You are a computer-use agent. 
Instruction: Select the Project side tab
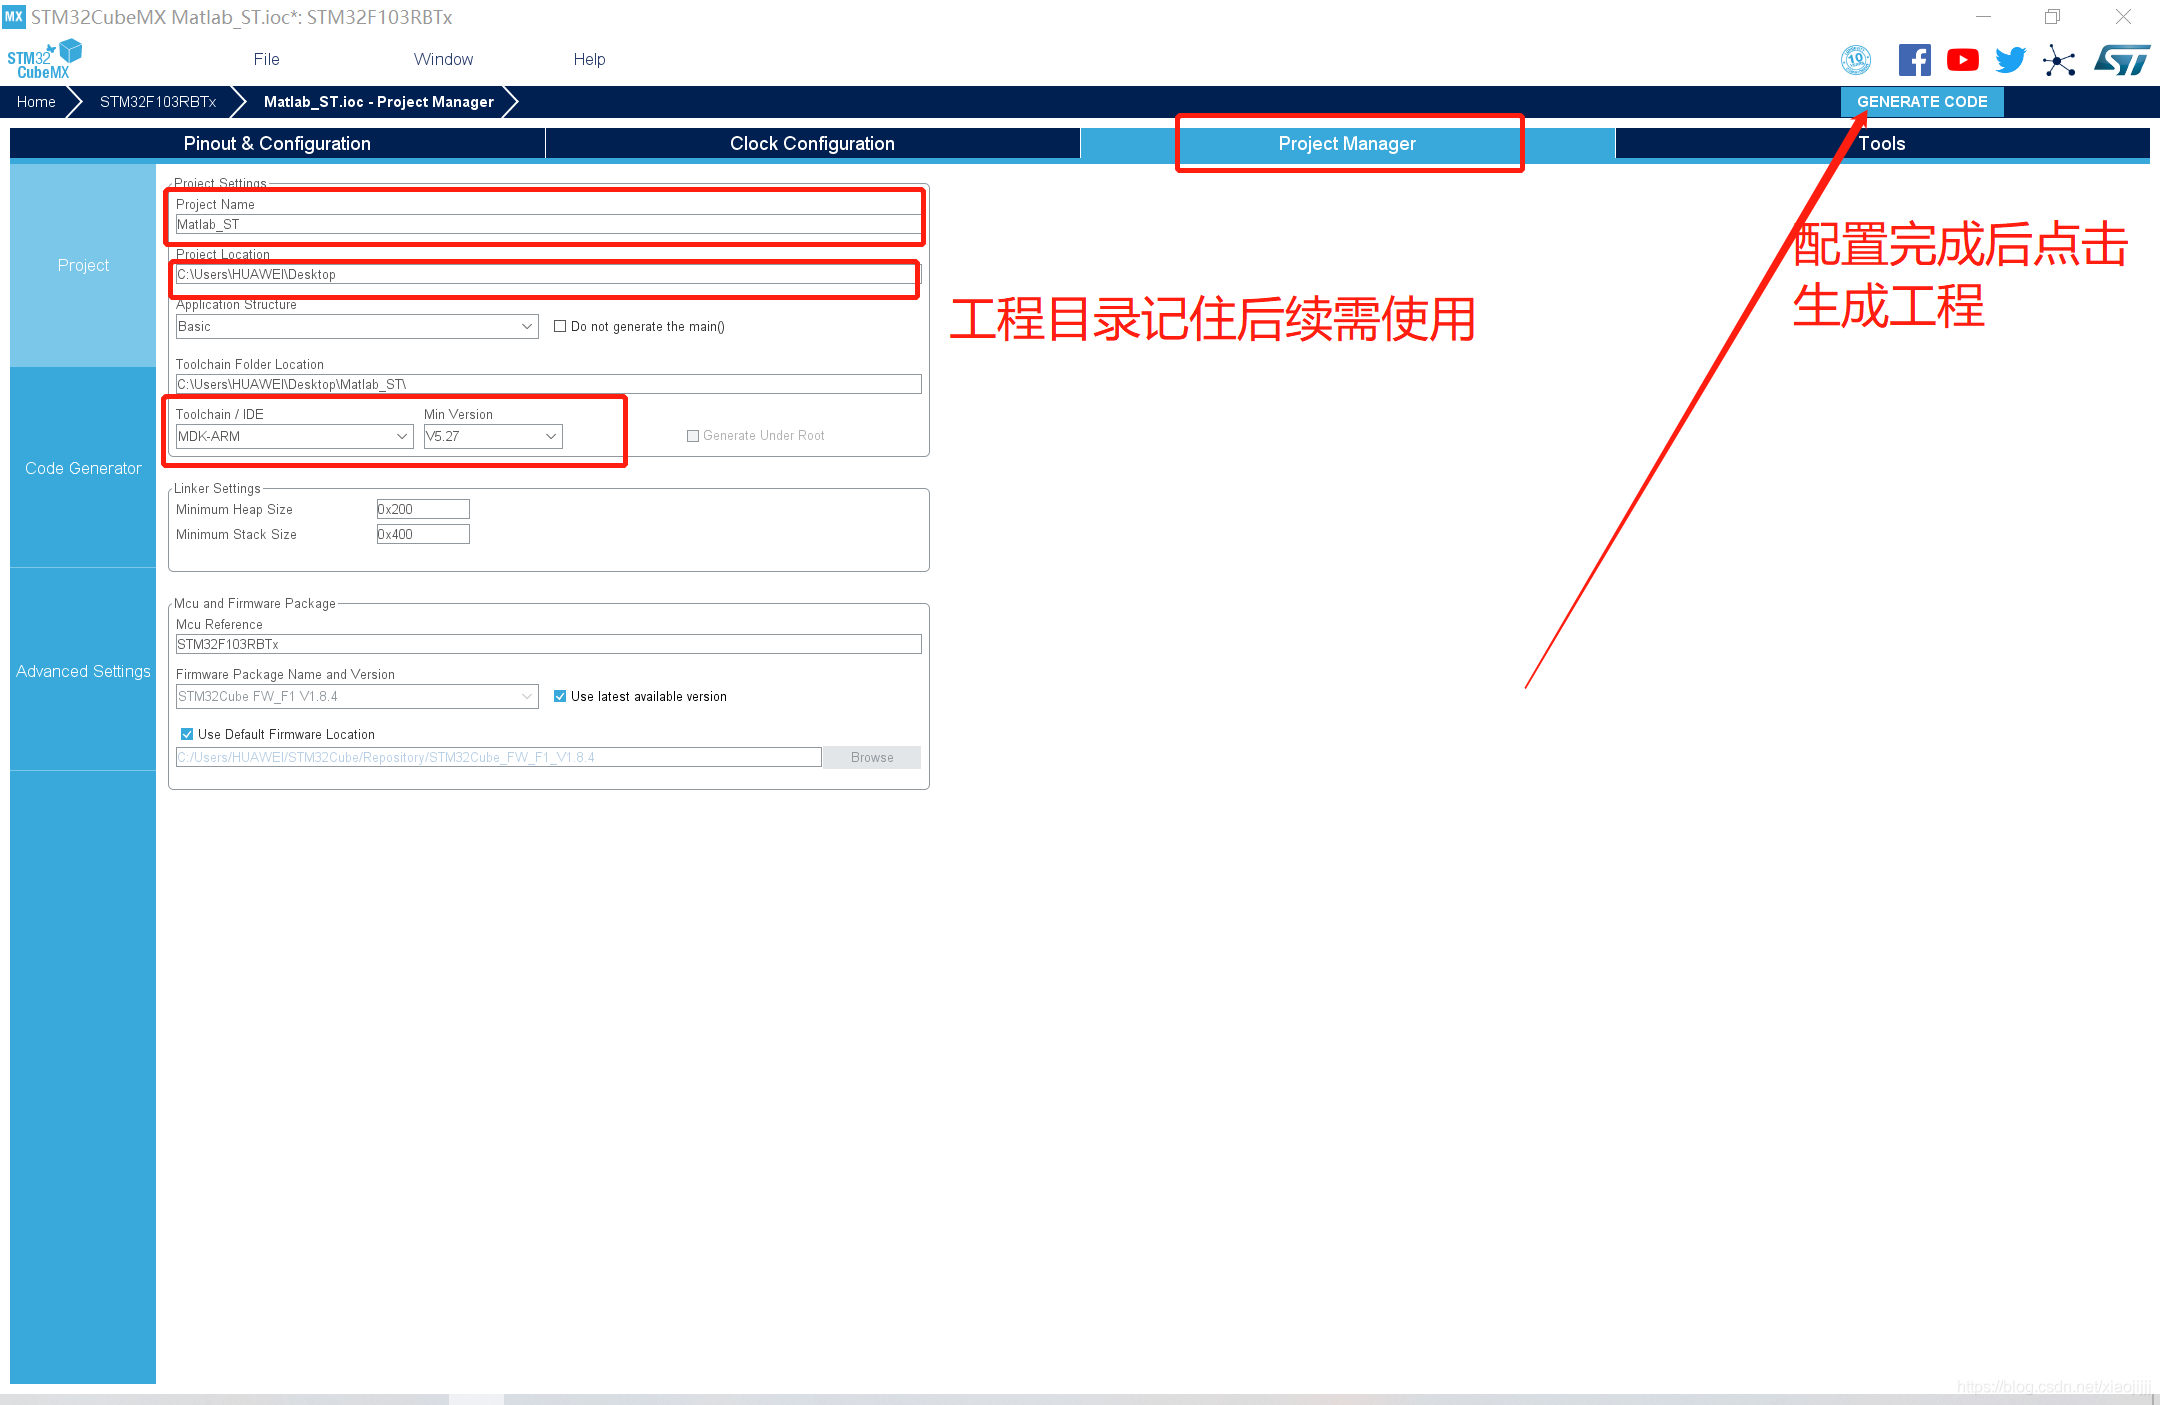[x=83, y=265]
